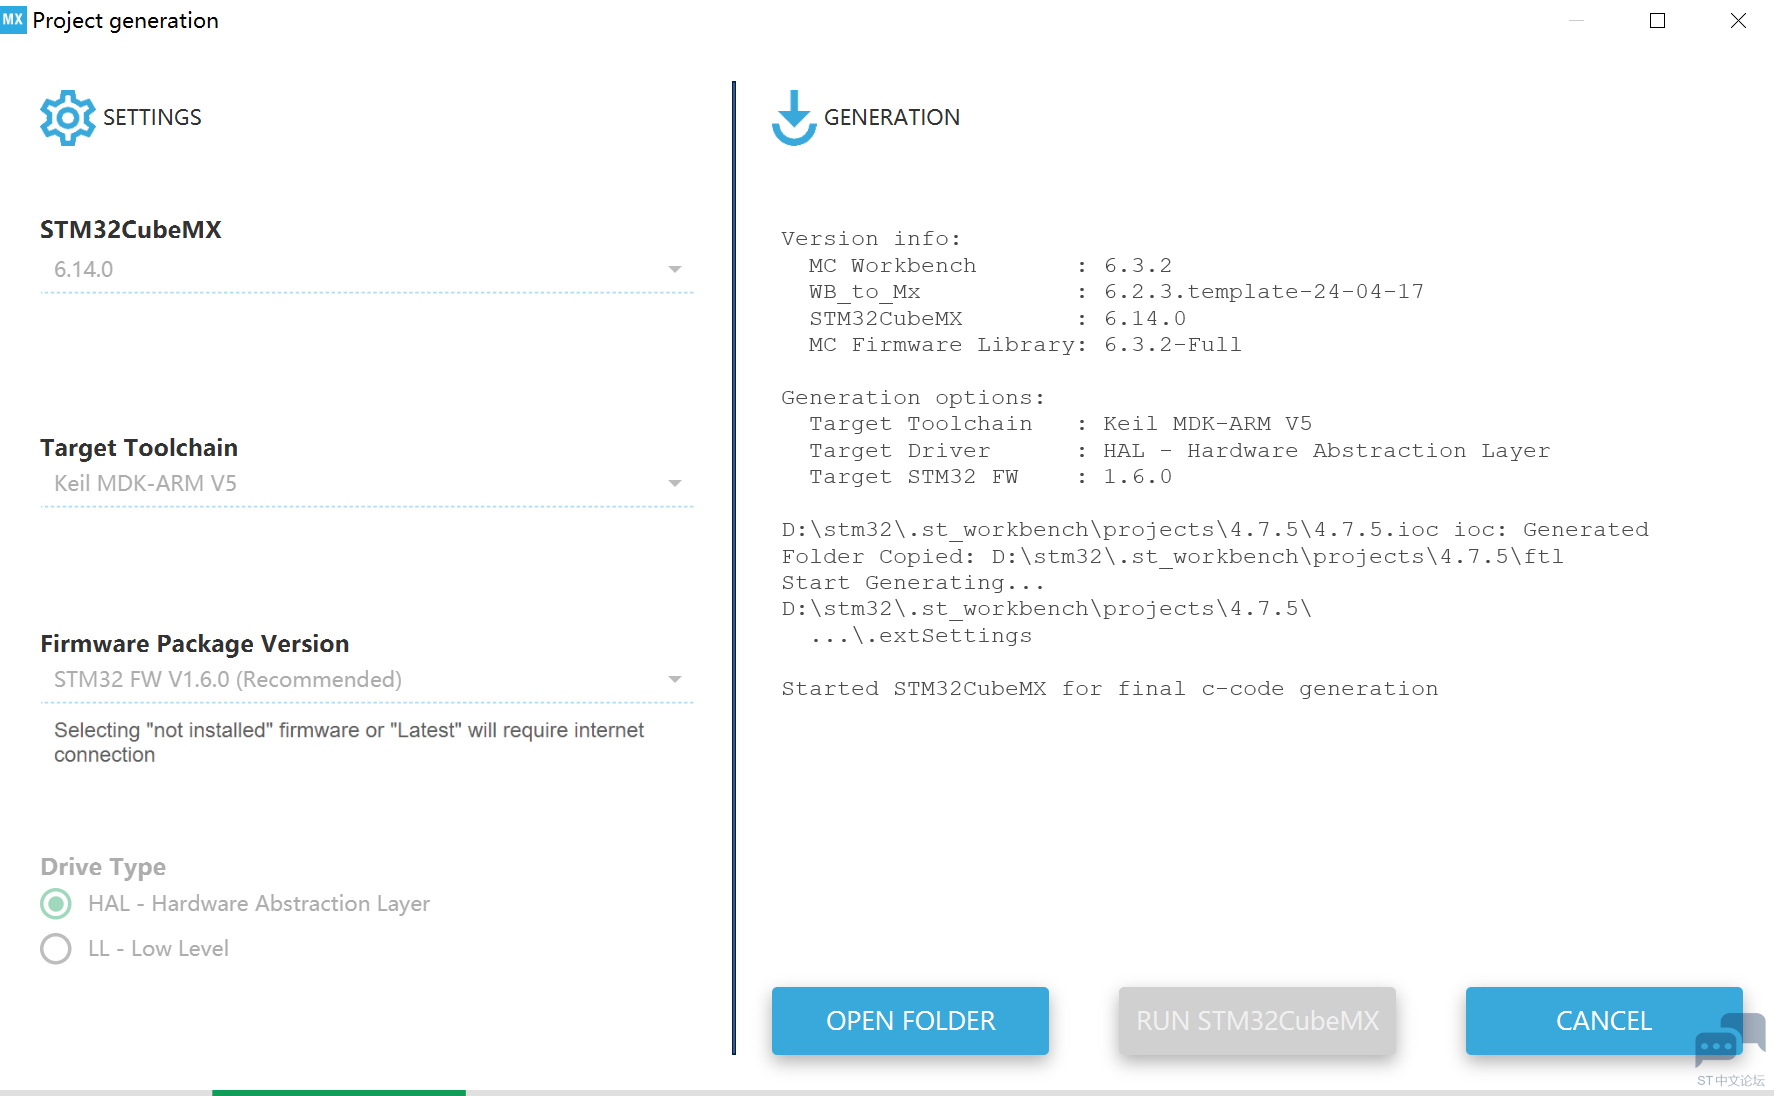Click the 'STM32CubeMX' settings heading
Screen dimensions: 1774x1096
click(x=131, y=230)
